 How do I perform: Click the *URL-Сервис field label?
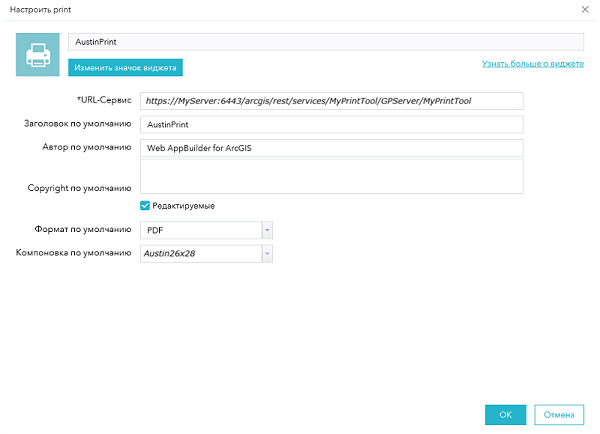[104, 101]
